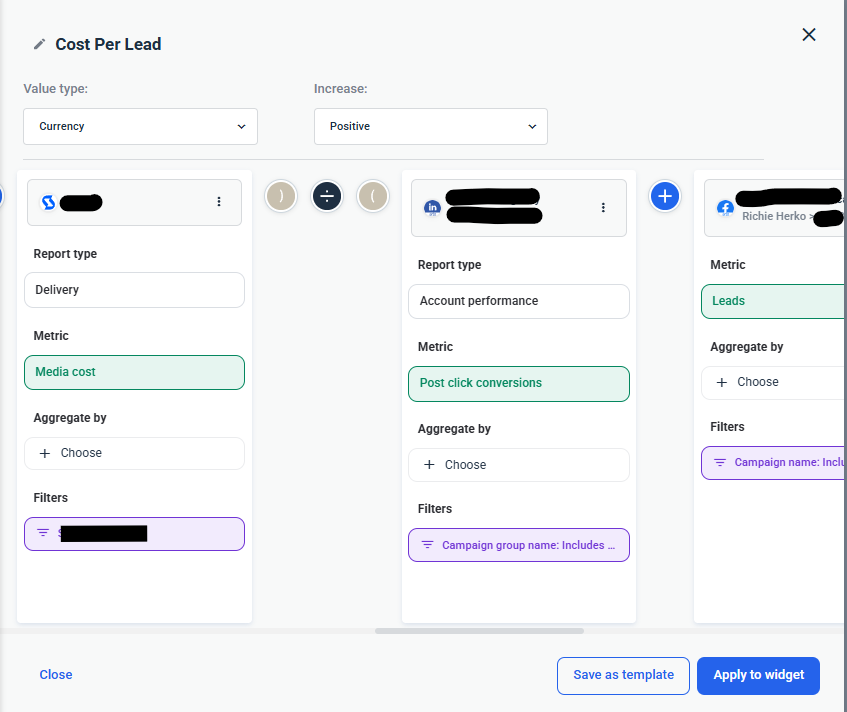847x712 pixels.
Task: Click Apply to widget button
Action: coord(758,675)
